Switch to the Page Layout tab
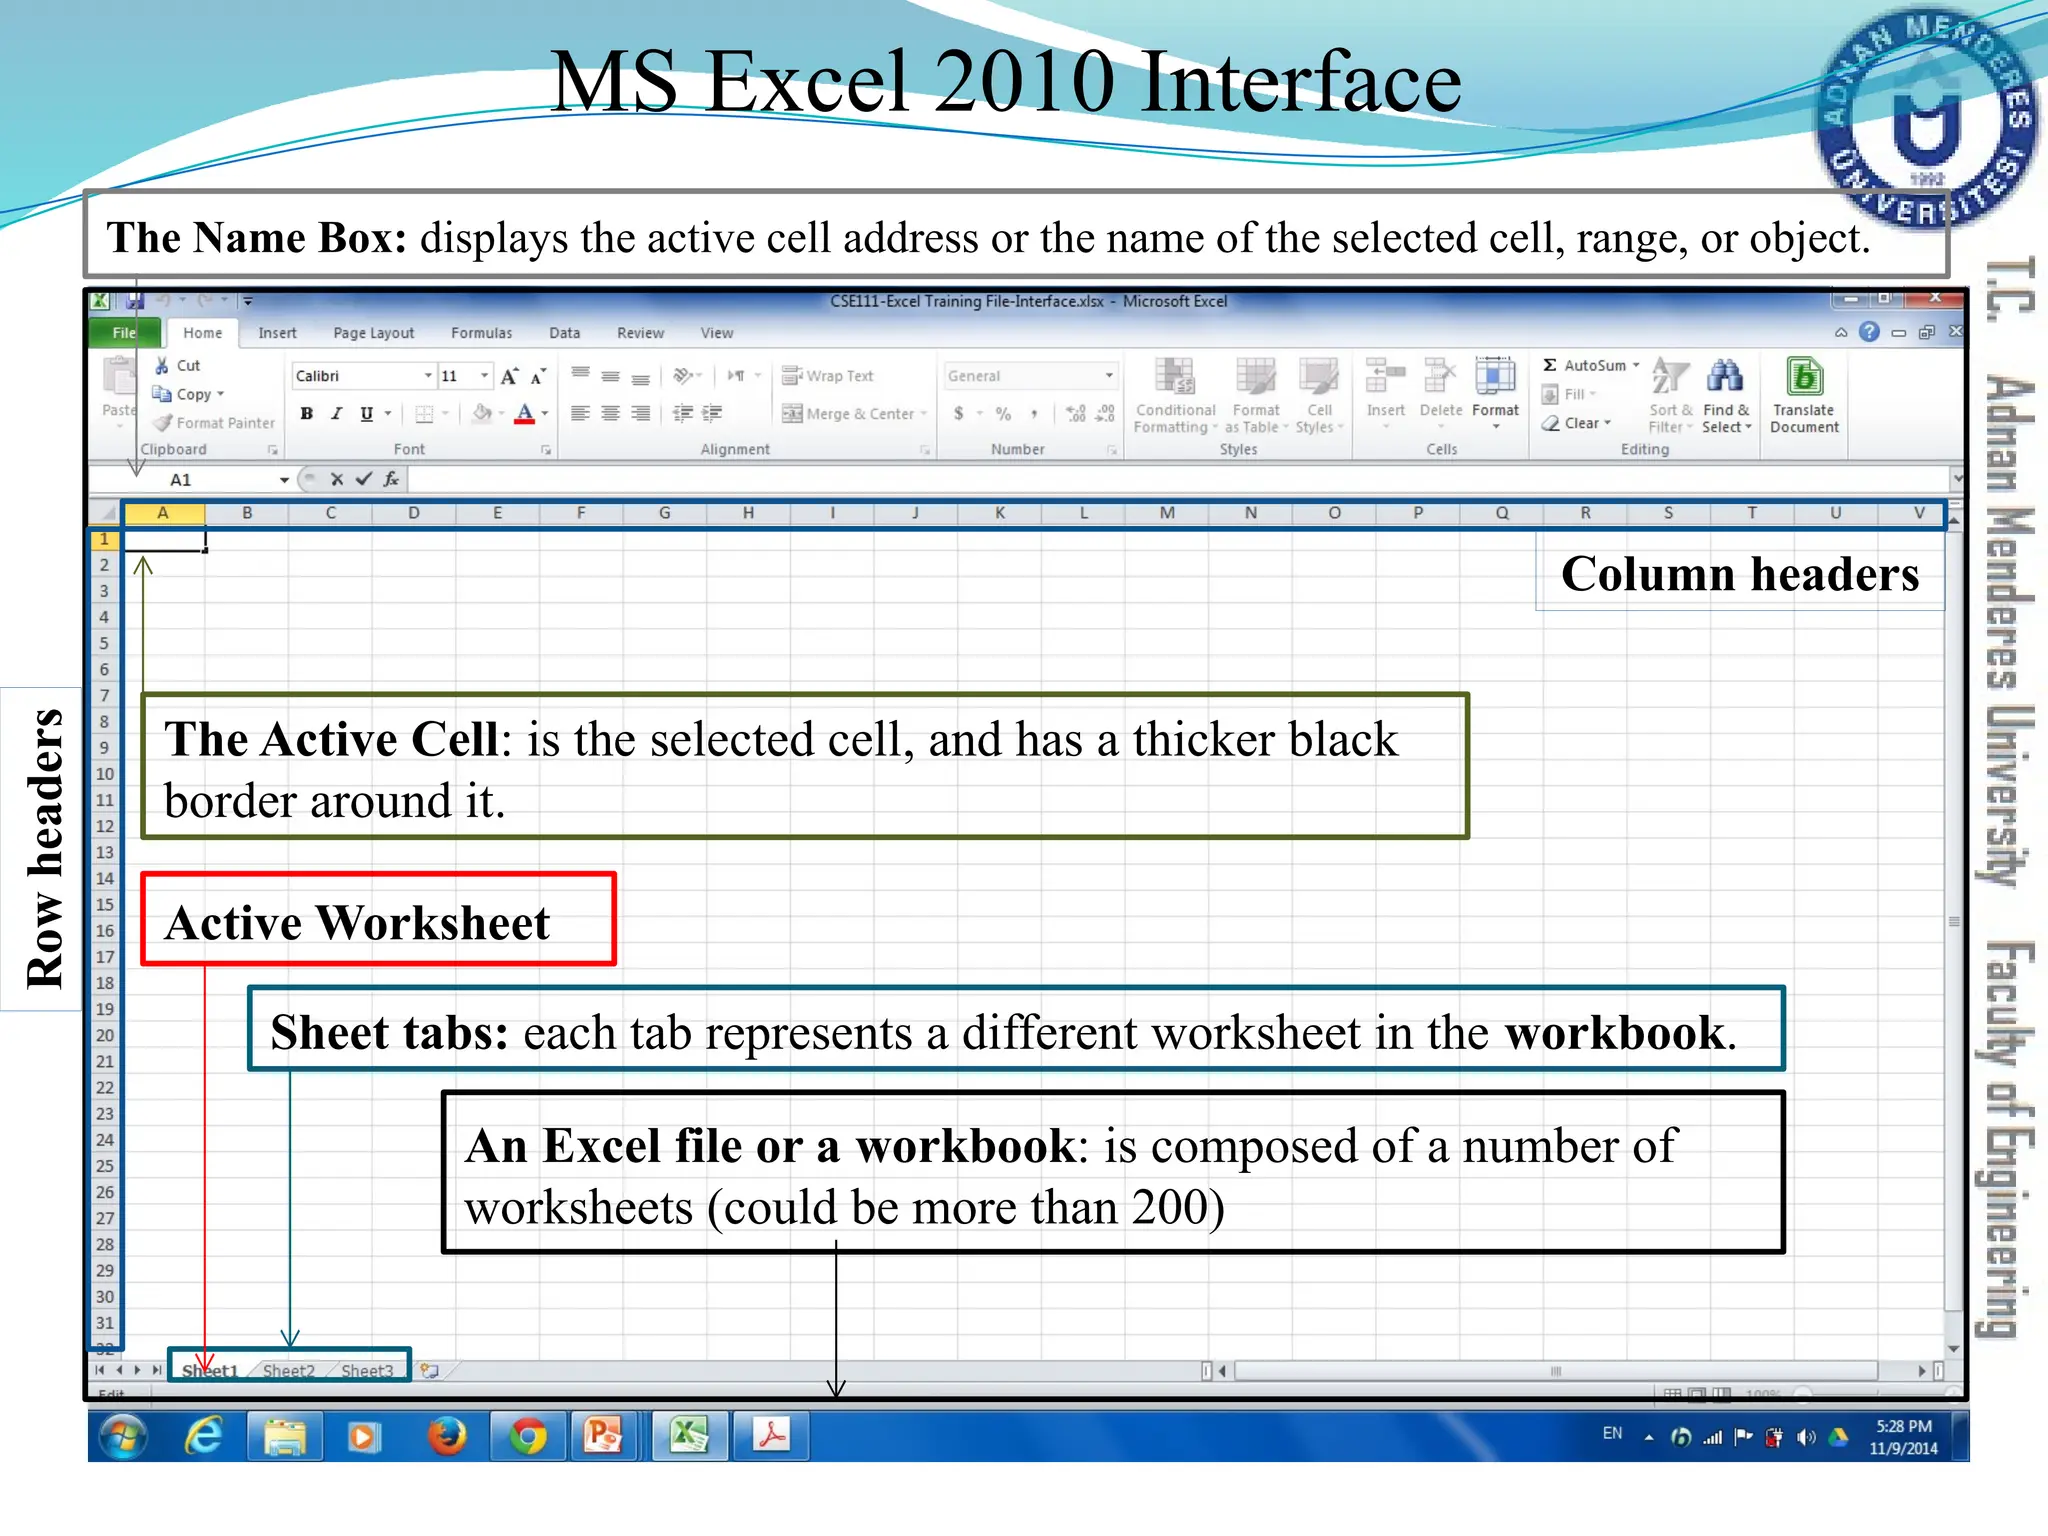This screenshot has width=2048, height=1536. click(373, 333)
